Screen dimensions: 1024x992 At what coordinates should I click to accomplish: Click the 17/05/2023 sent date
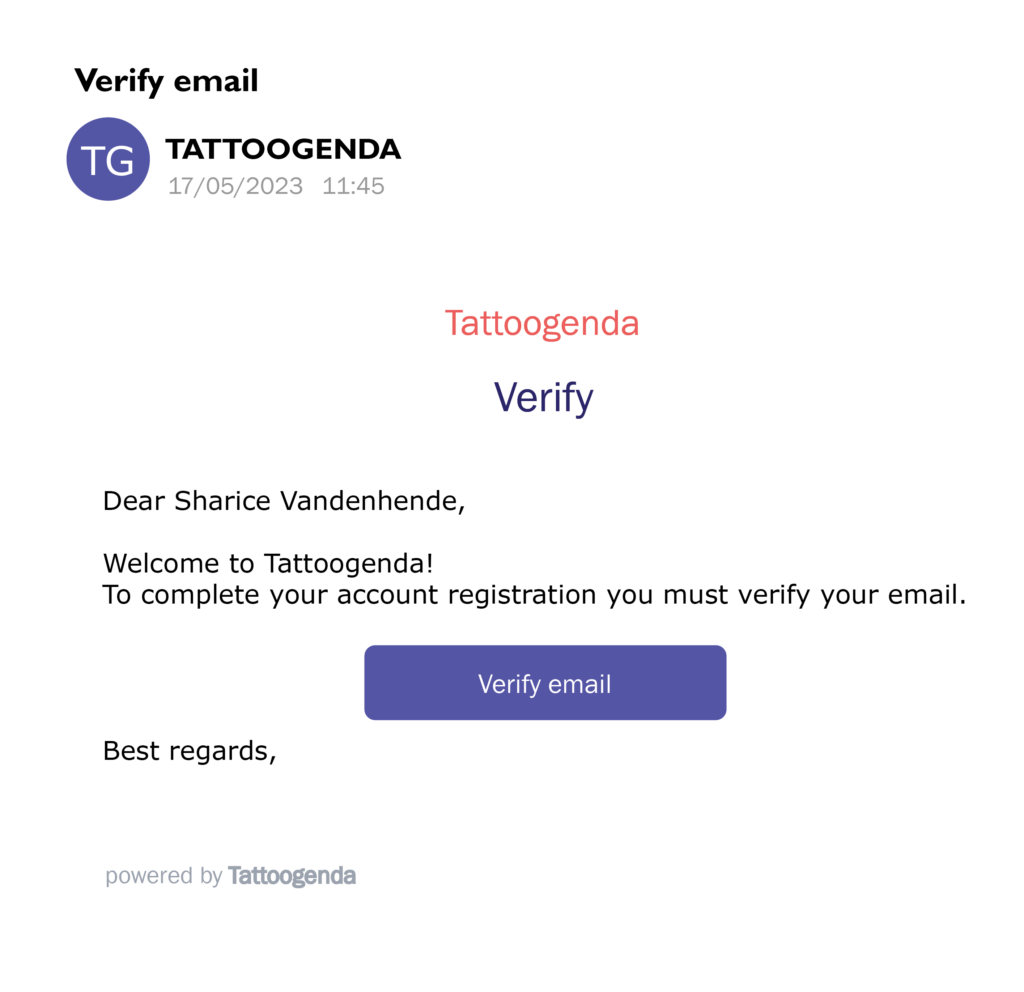pos(235,186)
